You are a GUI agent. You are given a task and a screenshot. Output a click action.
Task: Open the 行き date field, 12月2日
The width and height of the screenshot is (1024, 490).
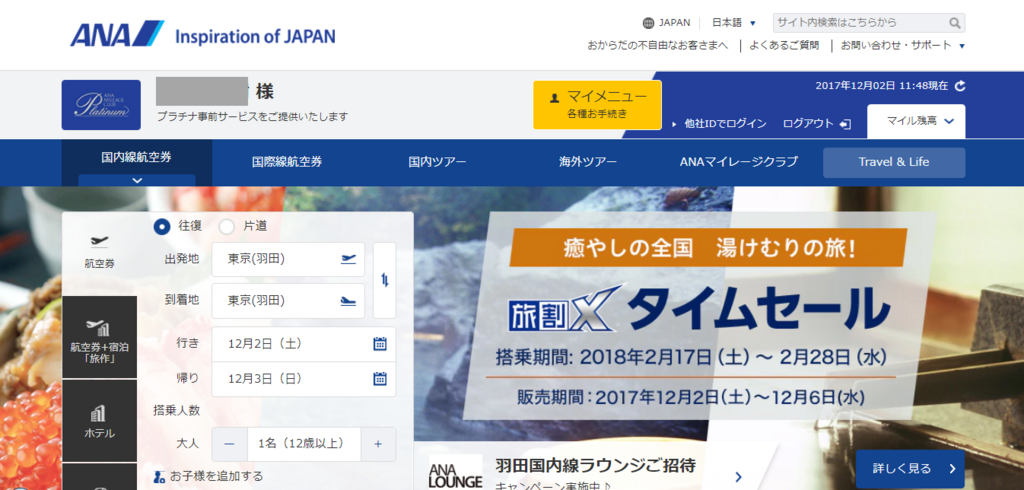[304, 344]
